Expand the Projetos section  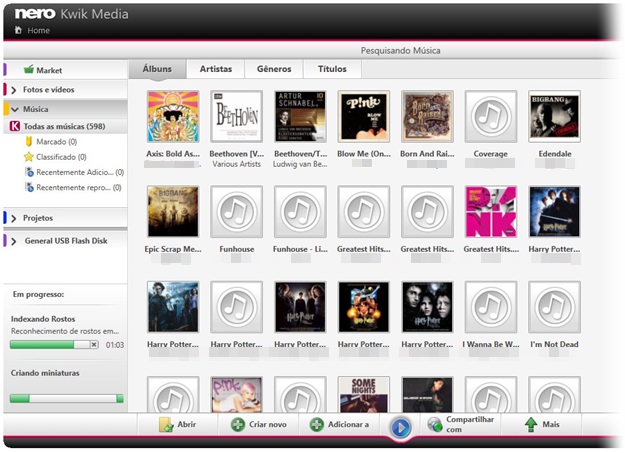point(14,219)
